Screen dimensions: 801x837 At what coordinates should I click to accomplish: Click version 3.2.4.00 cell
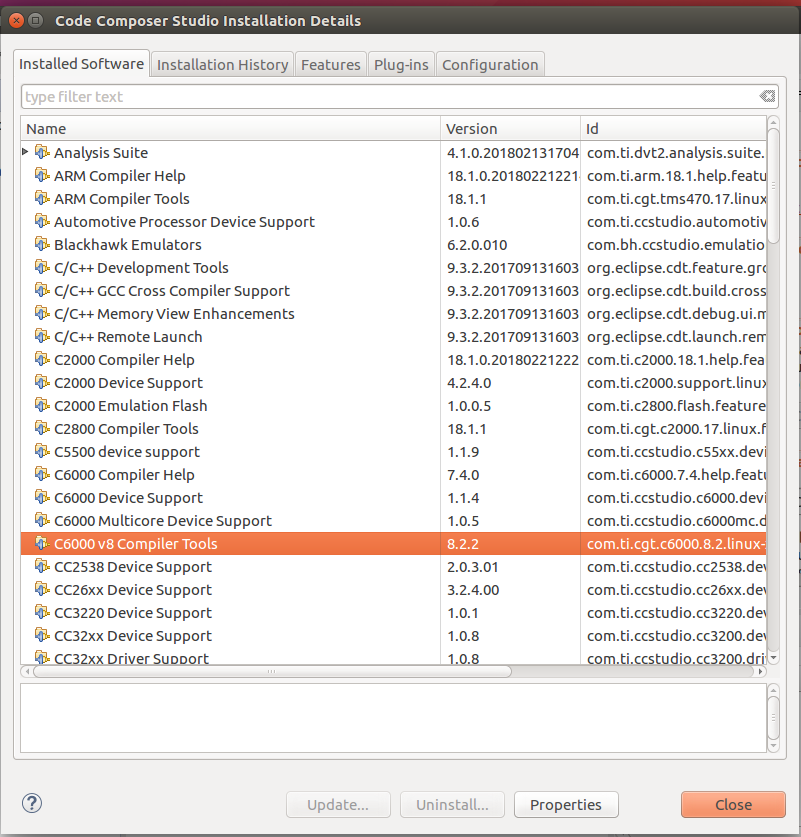tap(473, 590)
